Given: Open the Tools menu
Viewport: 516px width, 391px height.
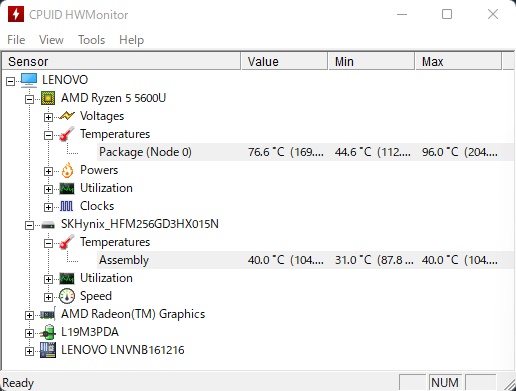Looking at the screenshot, I should point(92,40).
